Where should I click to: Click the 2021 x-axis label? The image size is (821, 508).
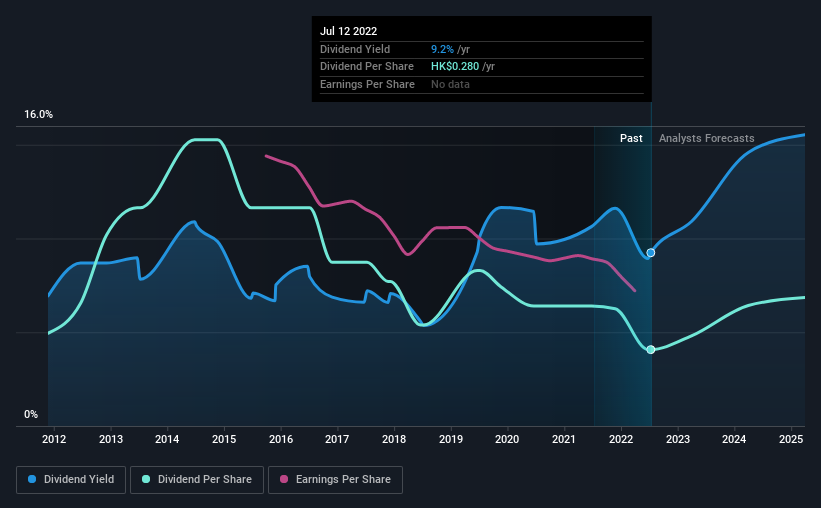564,439
